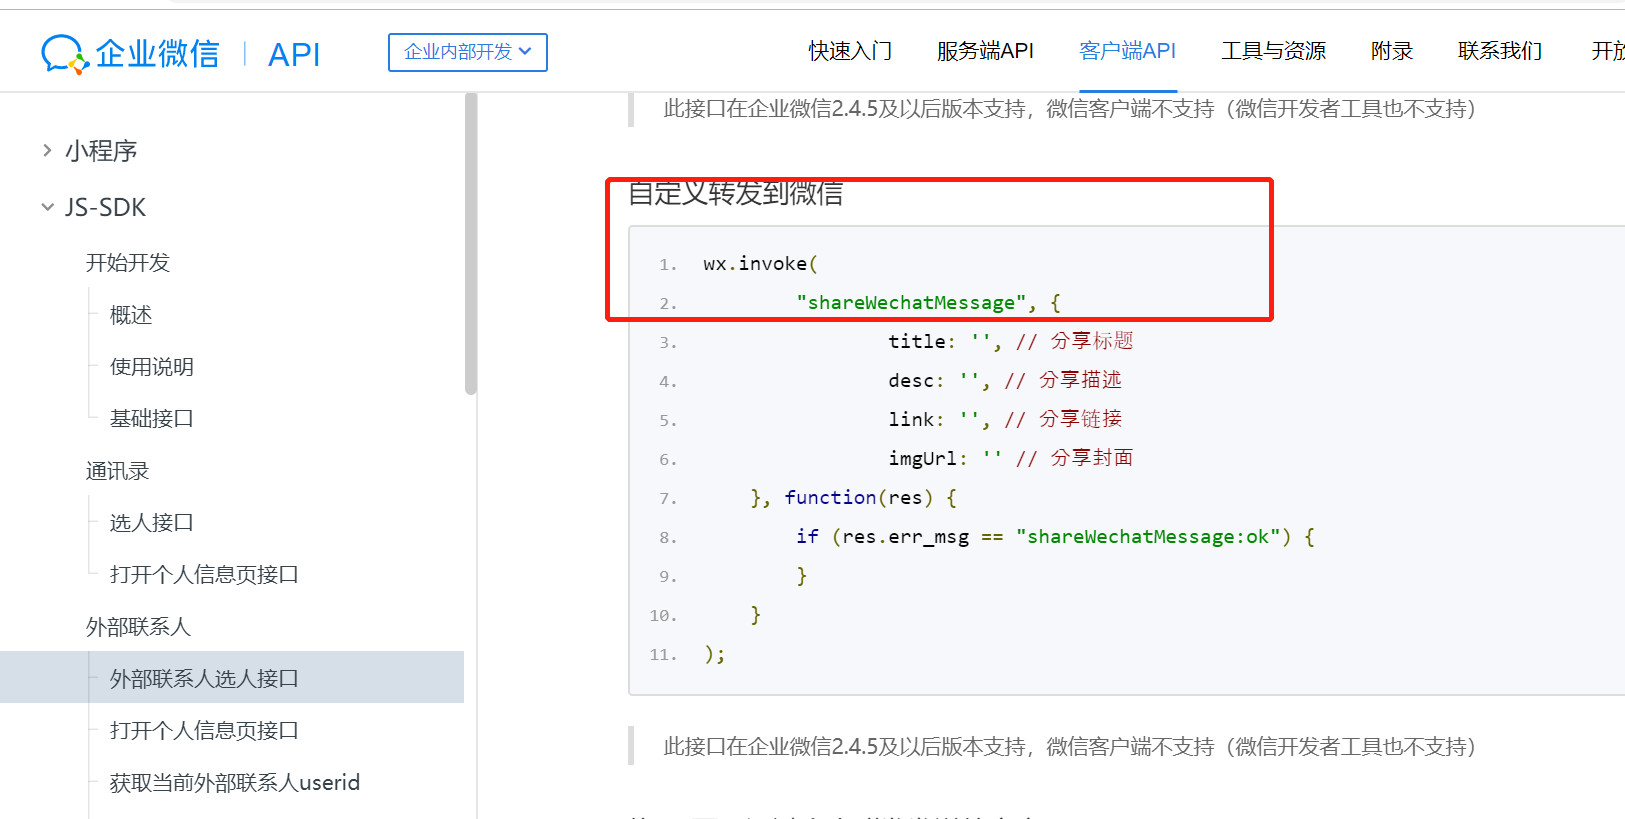Open 开始开发 in the sidebar

pos(128,262)
